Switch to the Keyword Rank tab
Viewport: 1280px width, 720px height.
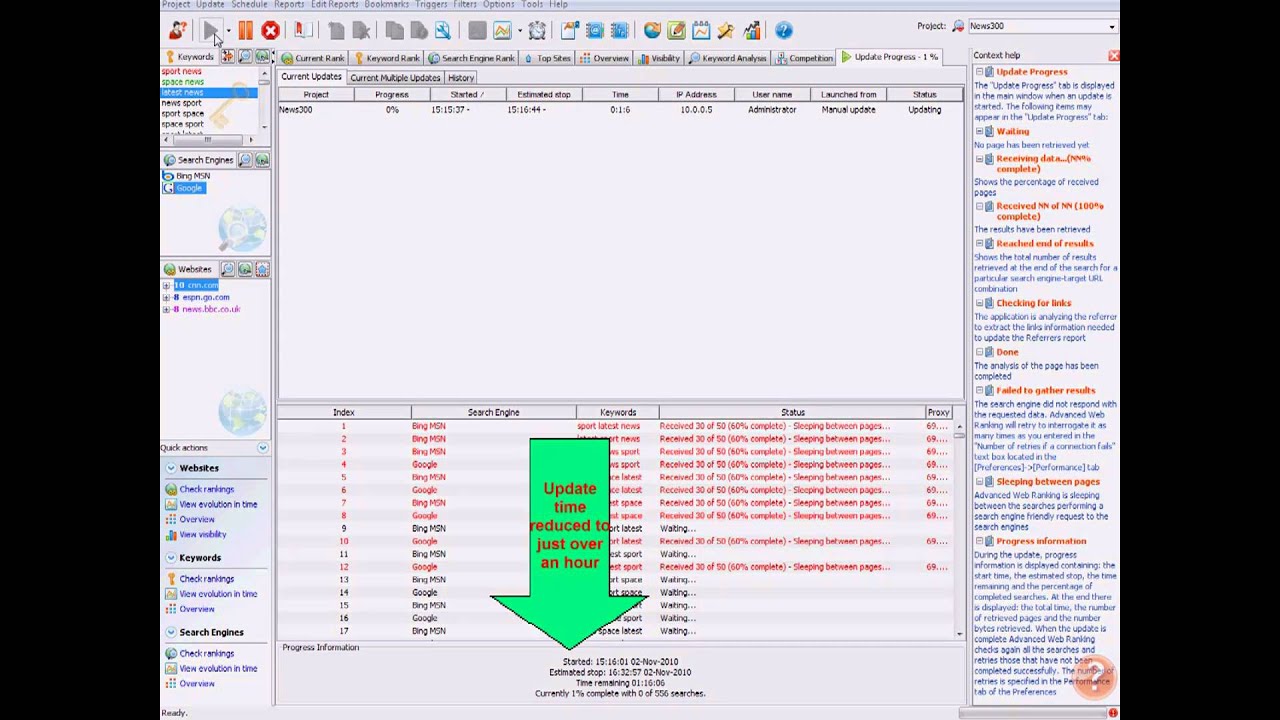point(387,58)
